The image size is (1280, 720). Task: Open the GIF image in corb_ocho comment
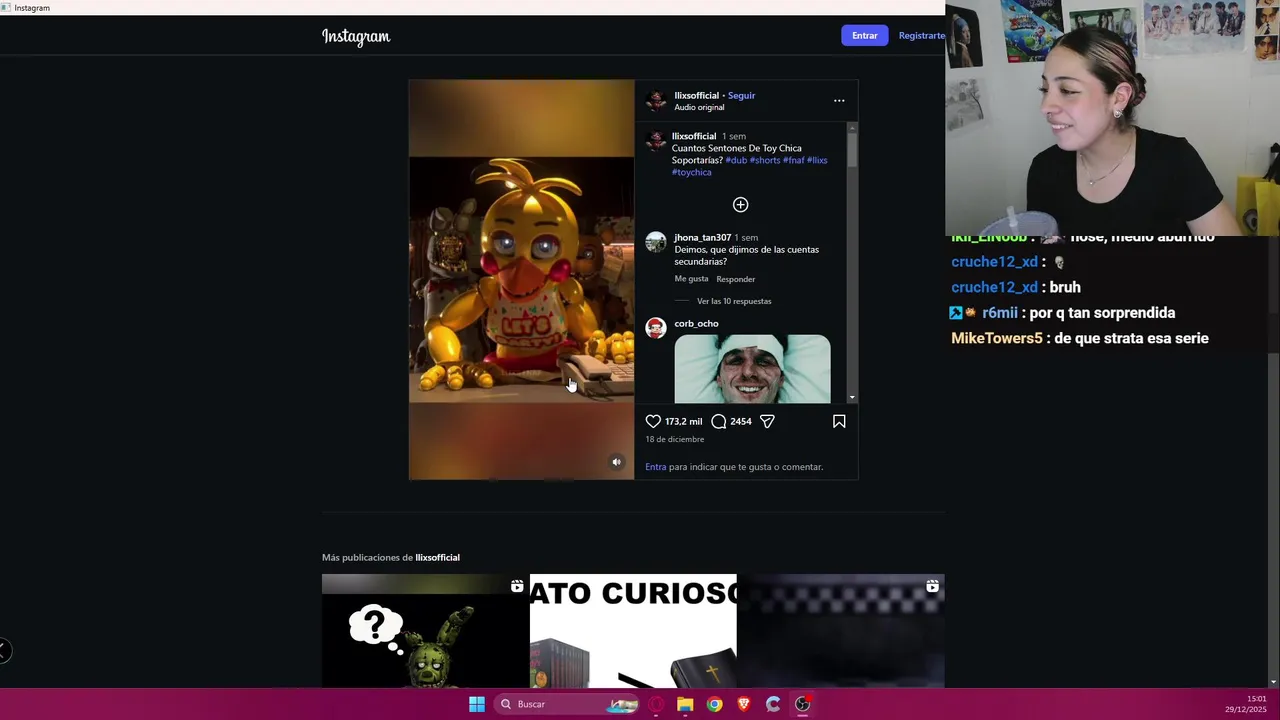click(752, 369)
